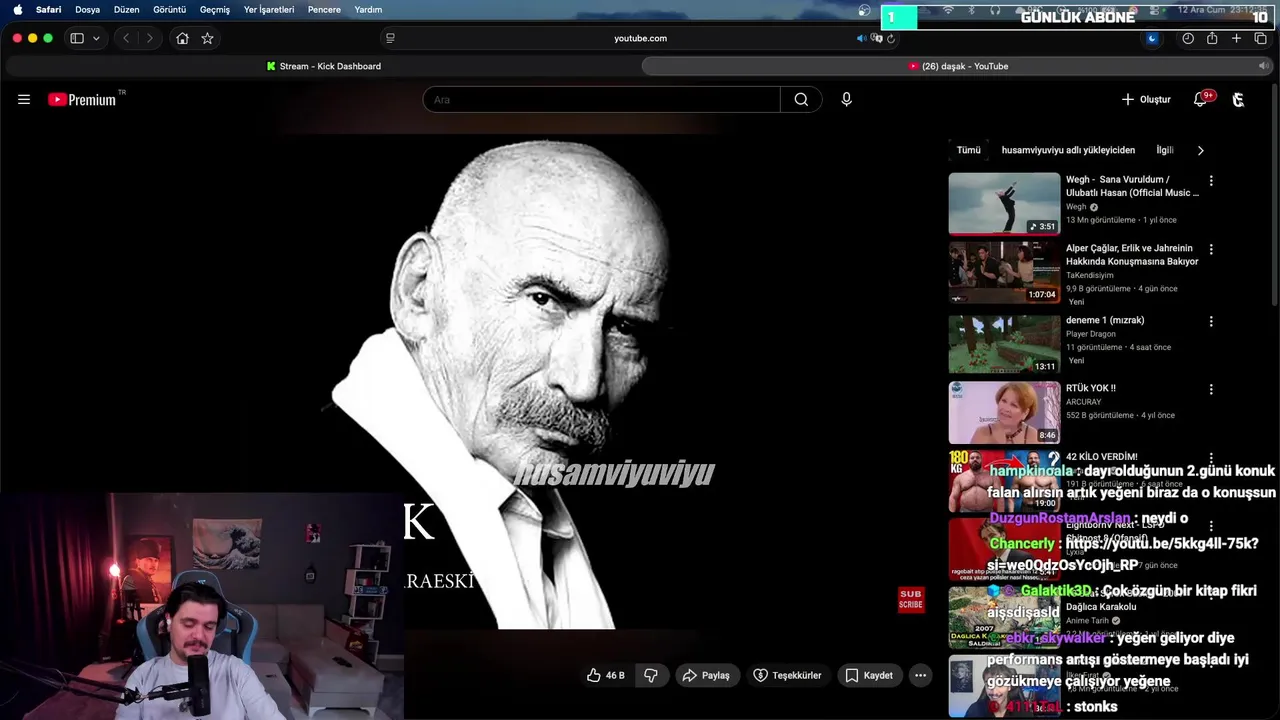Screen dimensions: 1280x720
Task: Show more filter chips with arrow
Action: 1200,150
